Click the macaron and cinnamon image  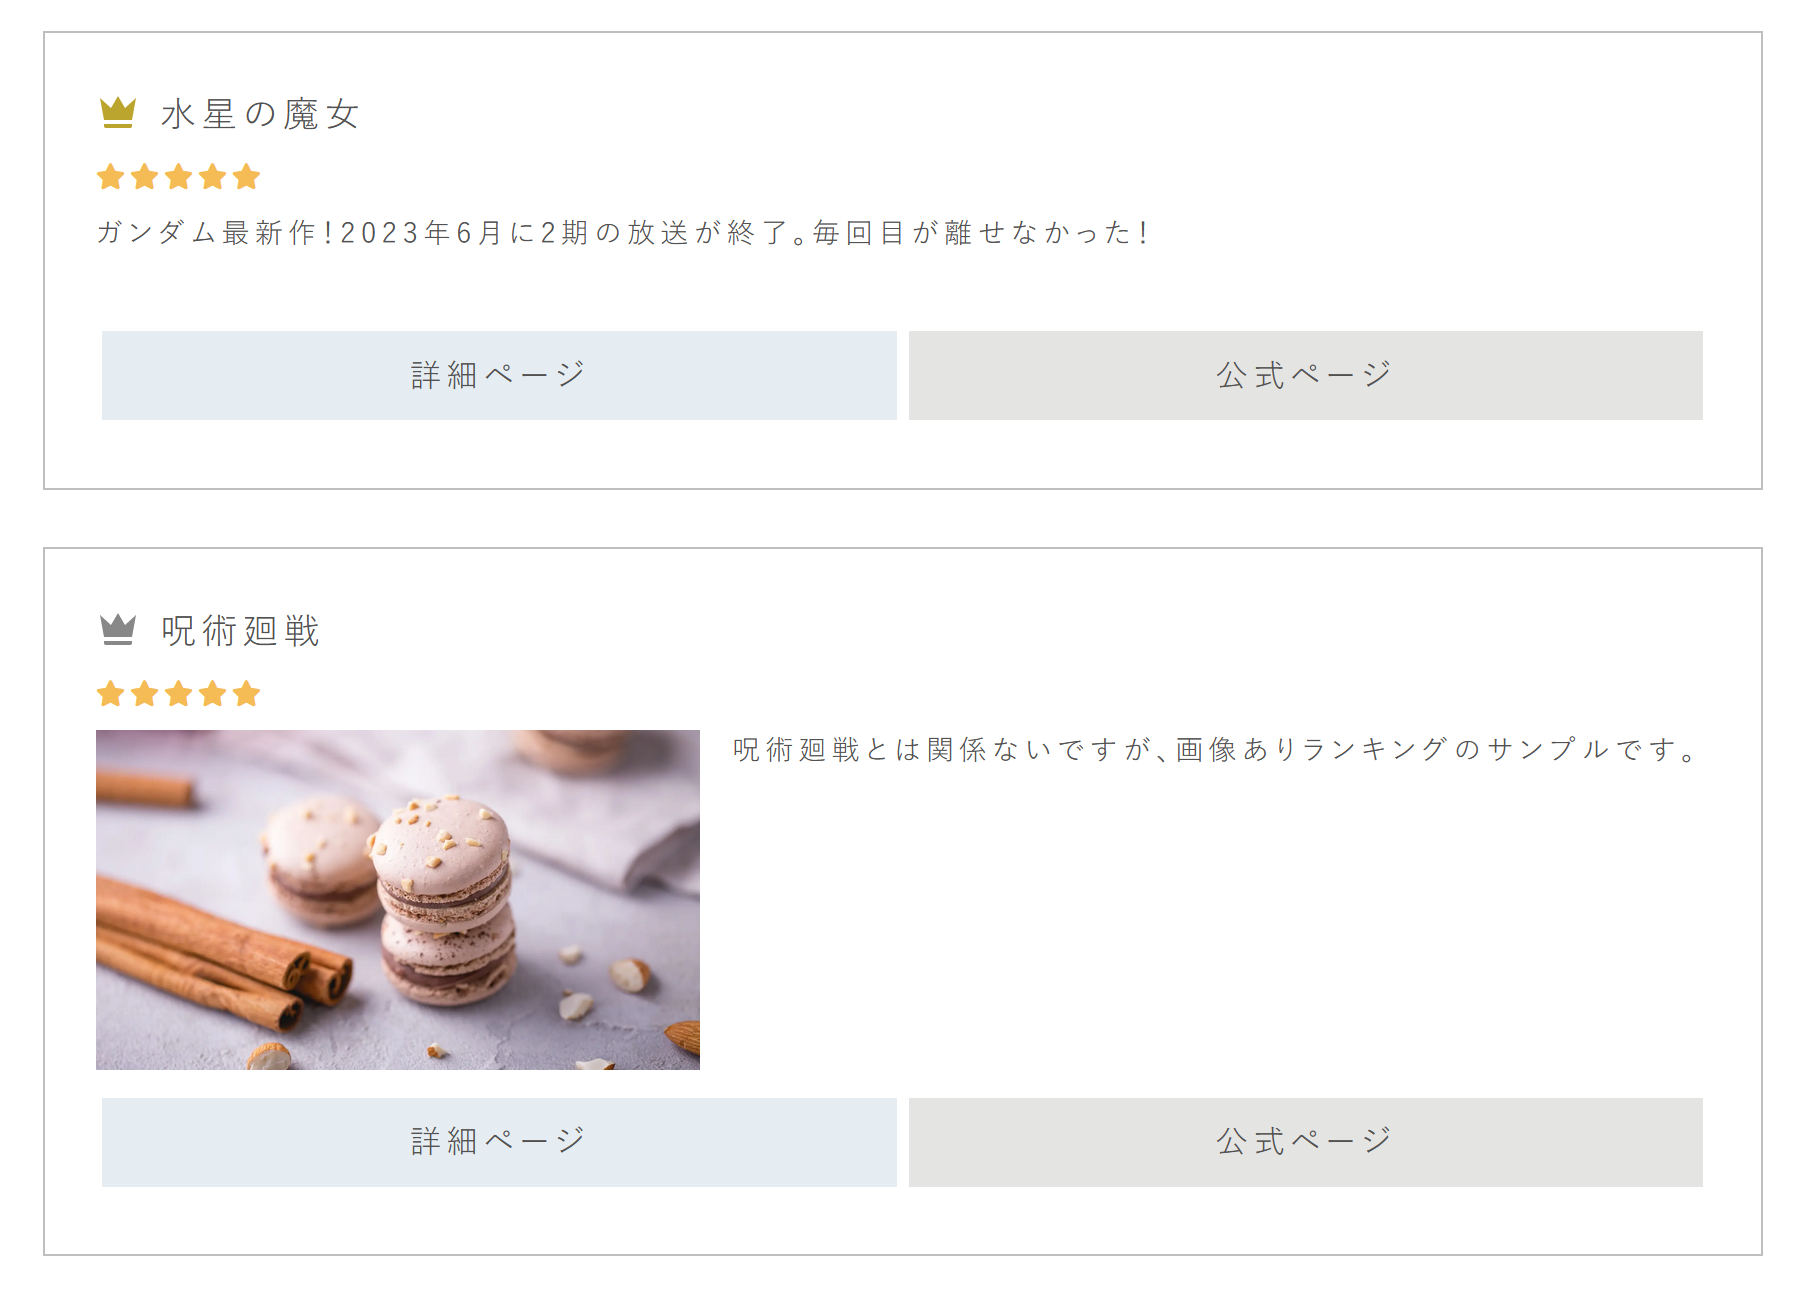tap(398, 900)
